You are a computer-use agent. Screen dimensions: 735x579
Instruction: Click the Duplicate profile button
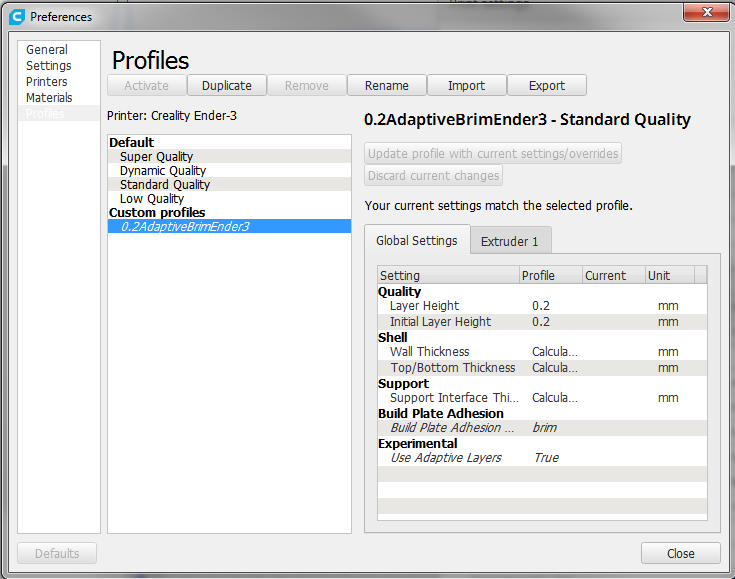click(227, 86)
